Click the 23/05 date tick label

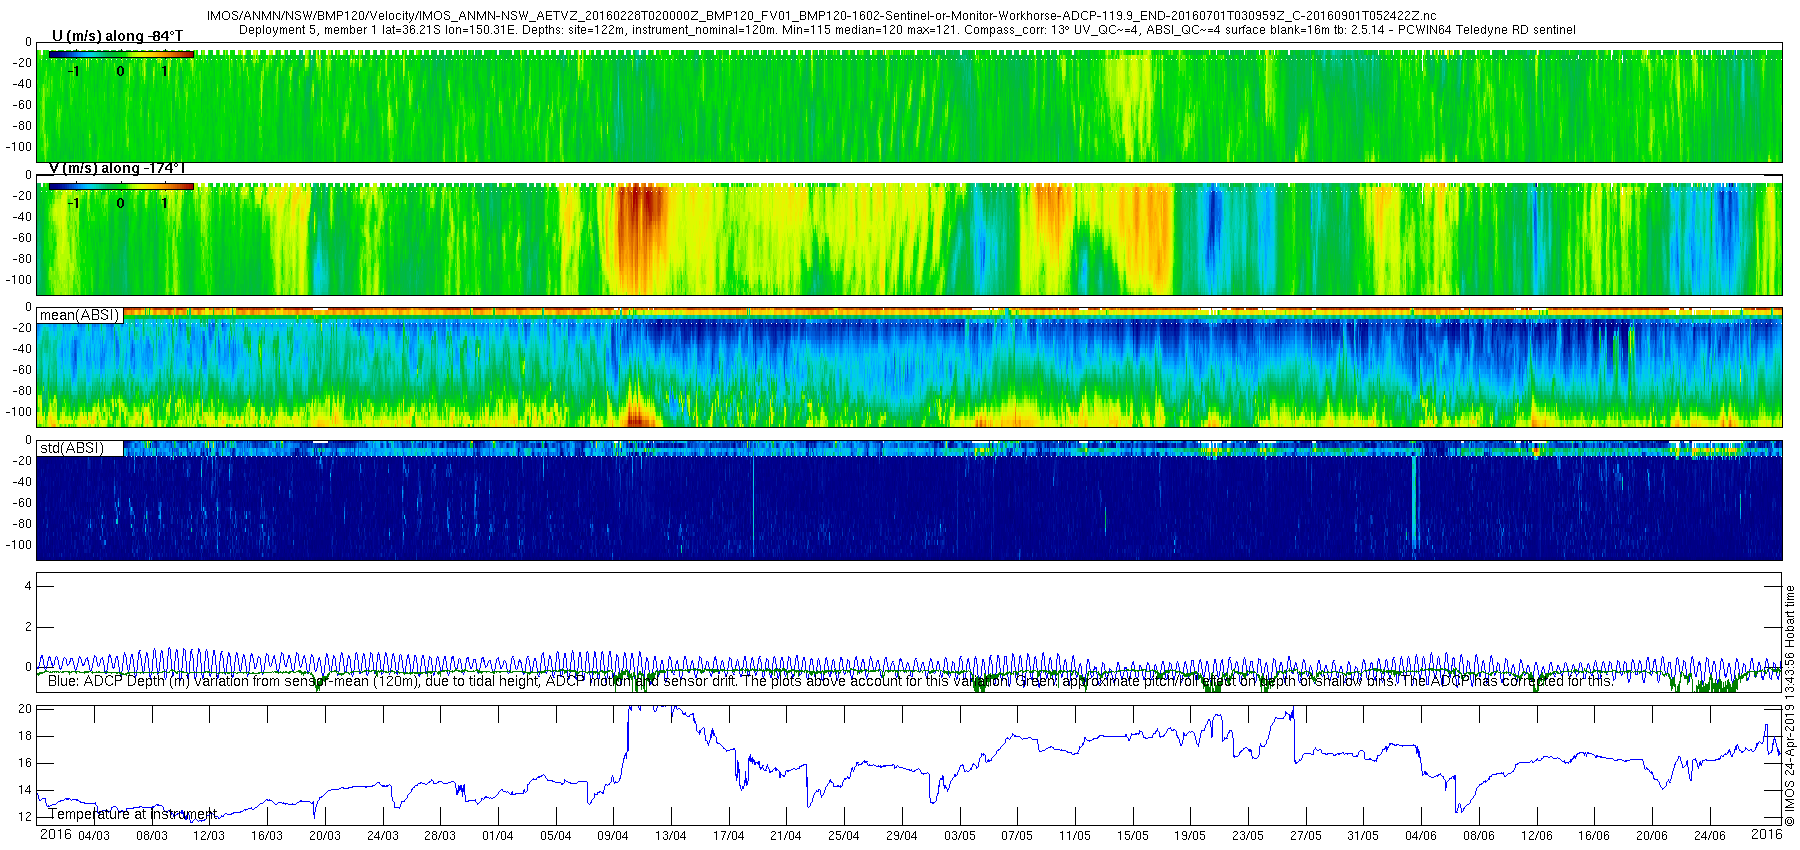click(1248, 836)
